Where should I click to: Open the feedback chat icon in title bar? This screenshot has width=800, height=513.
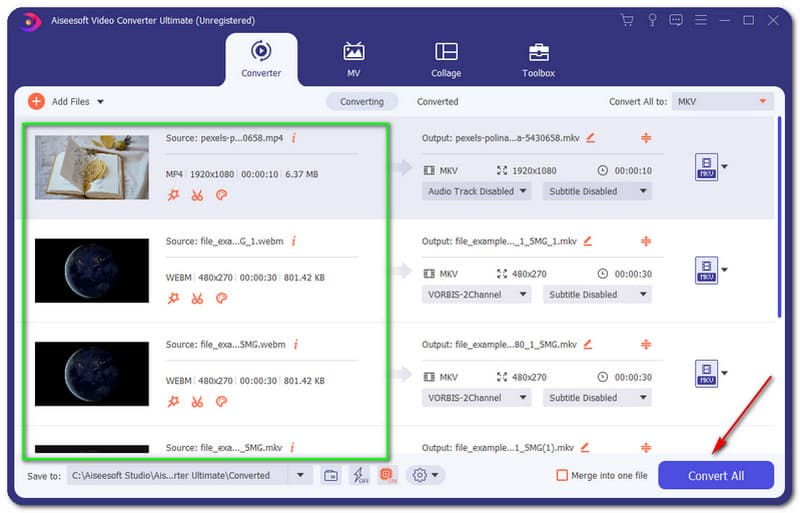(677, 20)
